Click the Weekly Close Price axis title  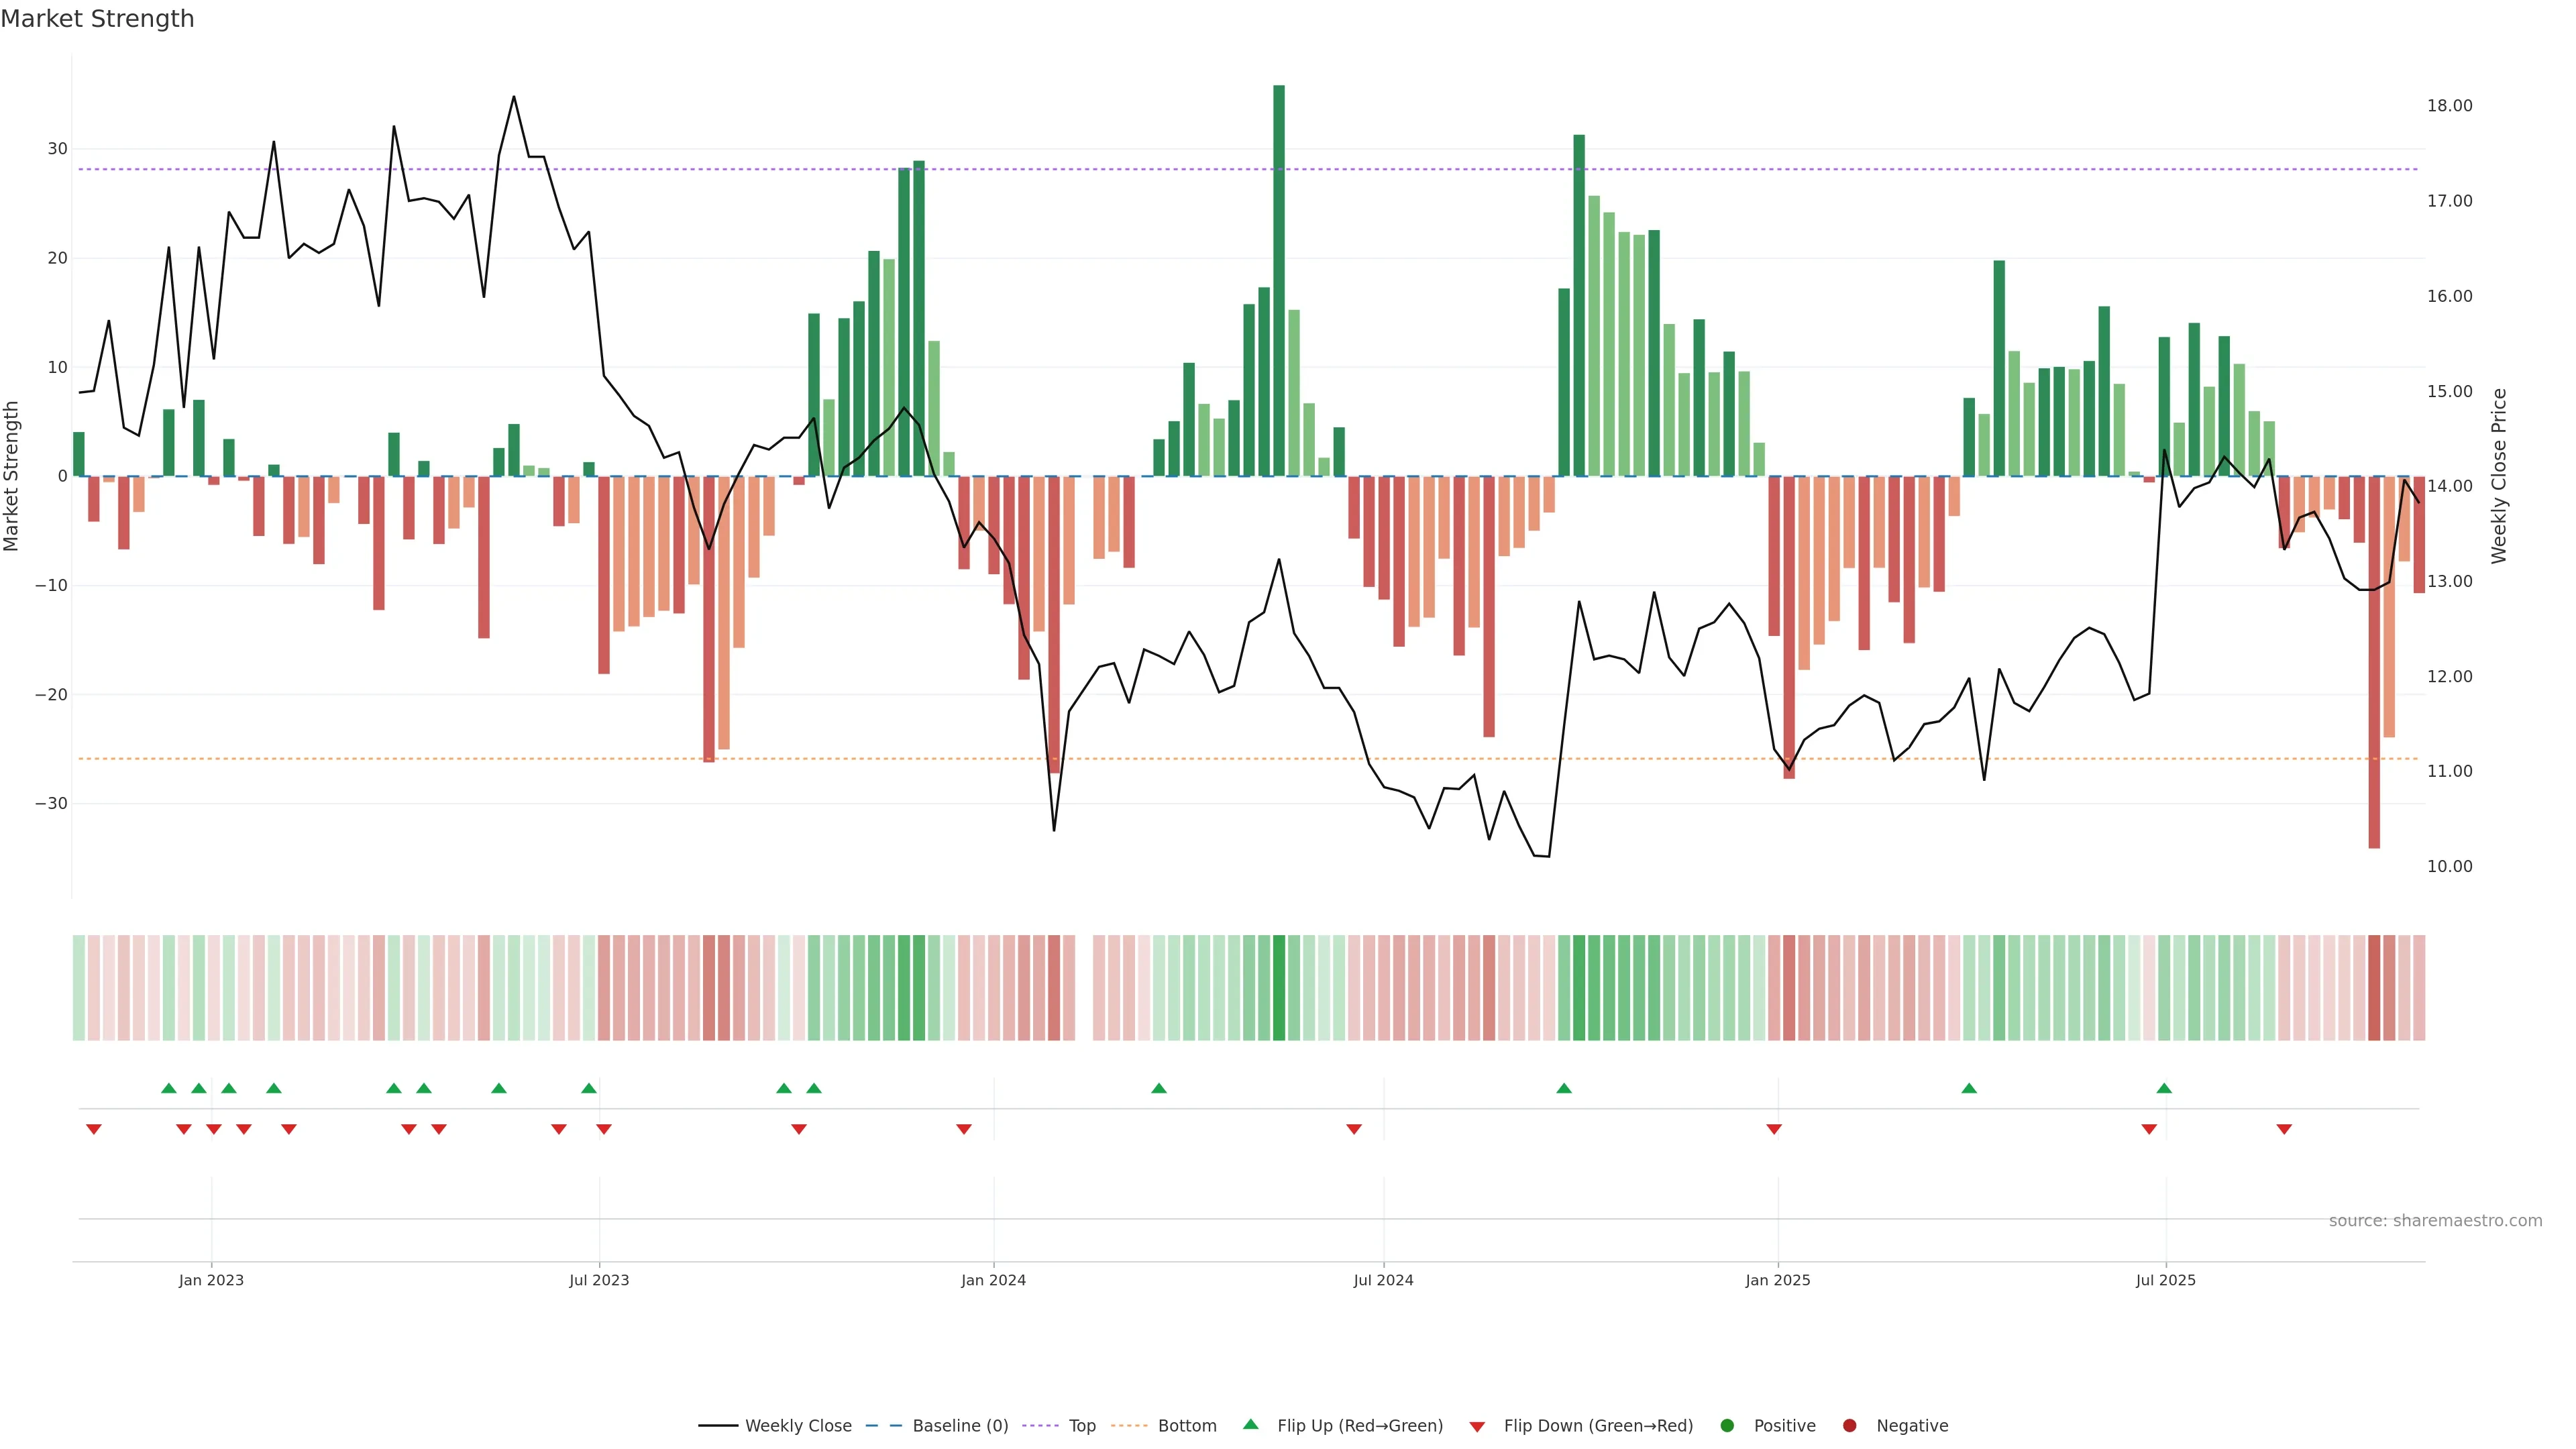click(2499, 476)
